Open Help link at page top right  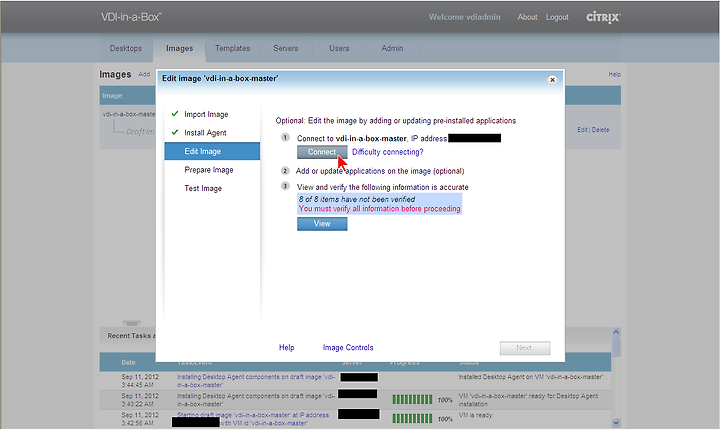615,74
